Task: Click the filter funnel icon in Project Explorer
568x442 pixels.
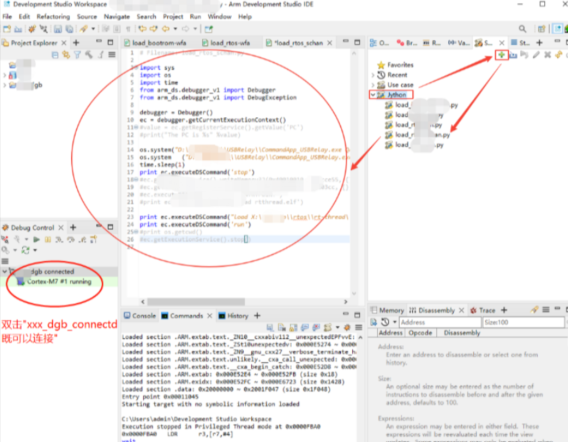Action: 77,55
